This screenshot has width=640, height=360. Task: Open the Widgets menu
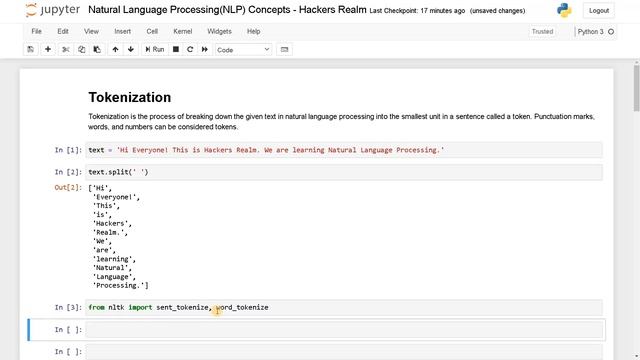pos(219,31)
